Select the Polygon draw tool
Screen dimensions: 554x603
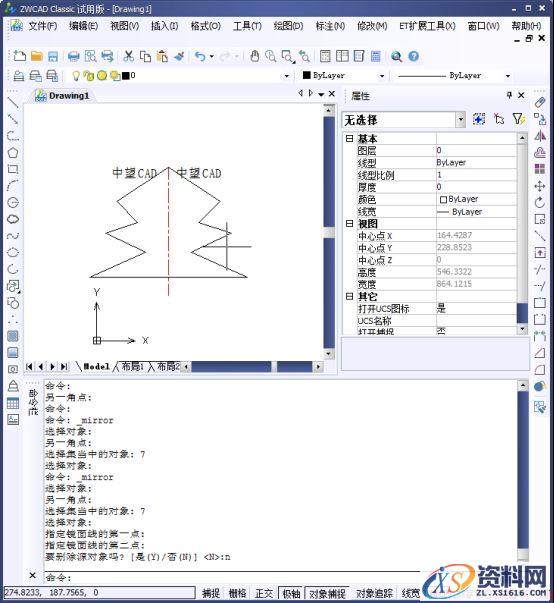(13, 153)
